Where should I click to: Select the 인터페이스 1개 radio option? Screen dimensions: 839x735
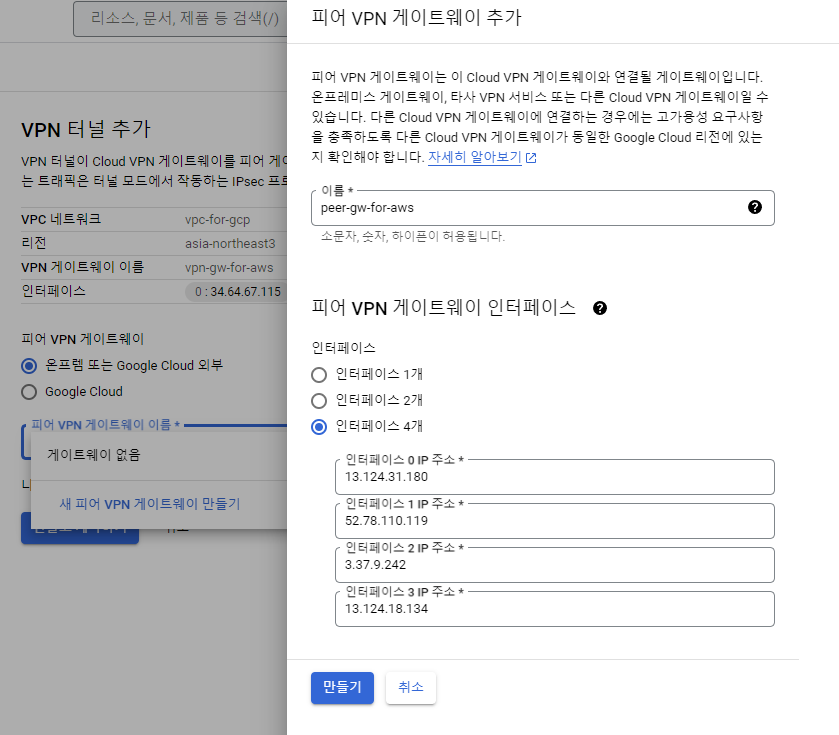319,374
